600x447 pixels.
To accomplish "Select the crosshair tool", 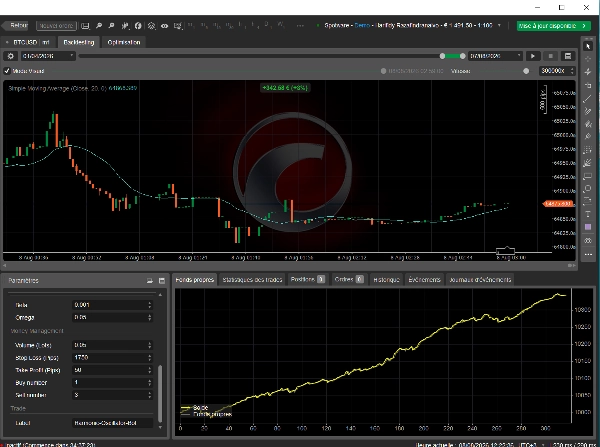I will coord(588,59).
